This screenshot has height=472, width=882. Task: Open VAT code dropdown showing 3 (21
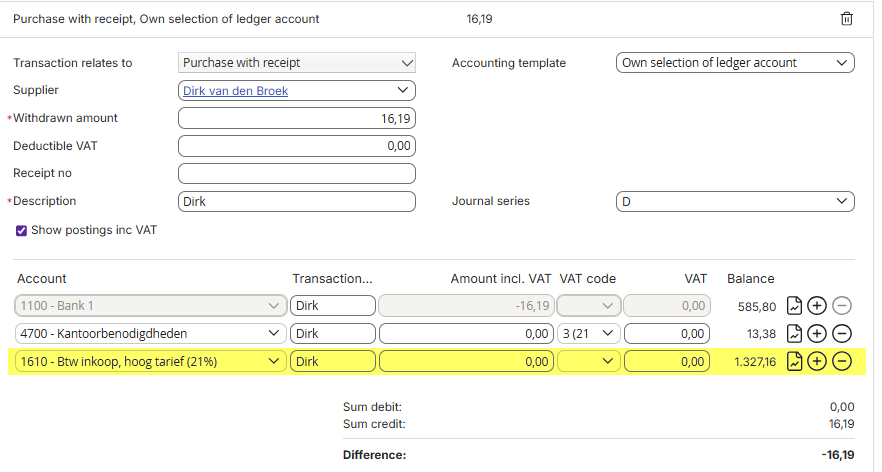click(589, 334)
